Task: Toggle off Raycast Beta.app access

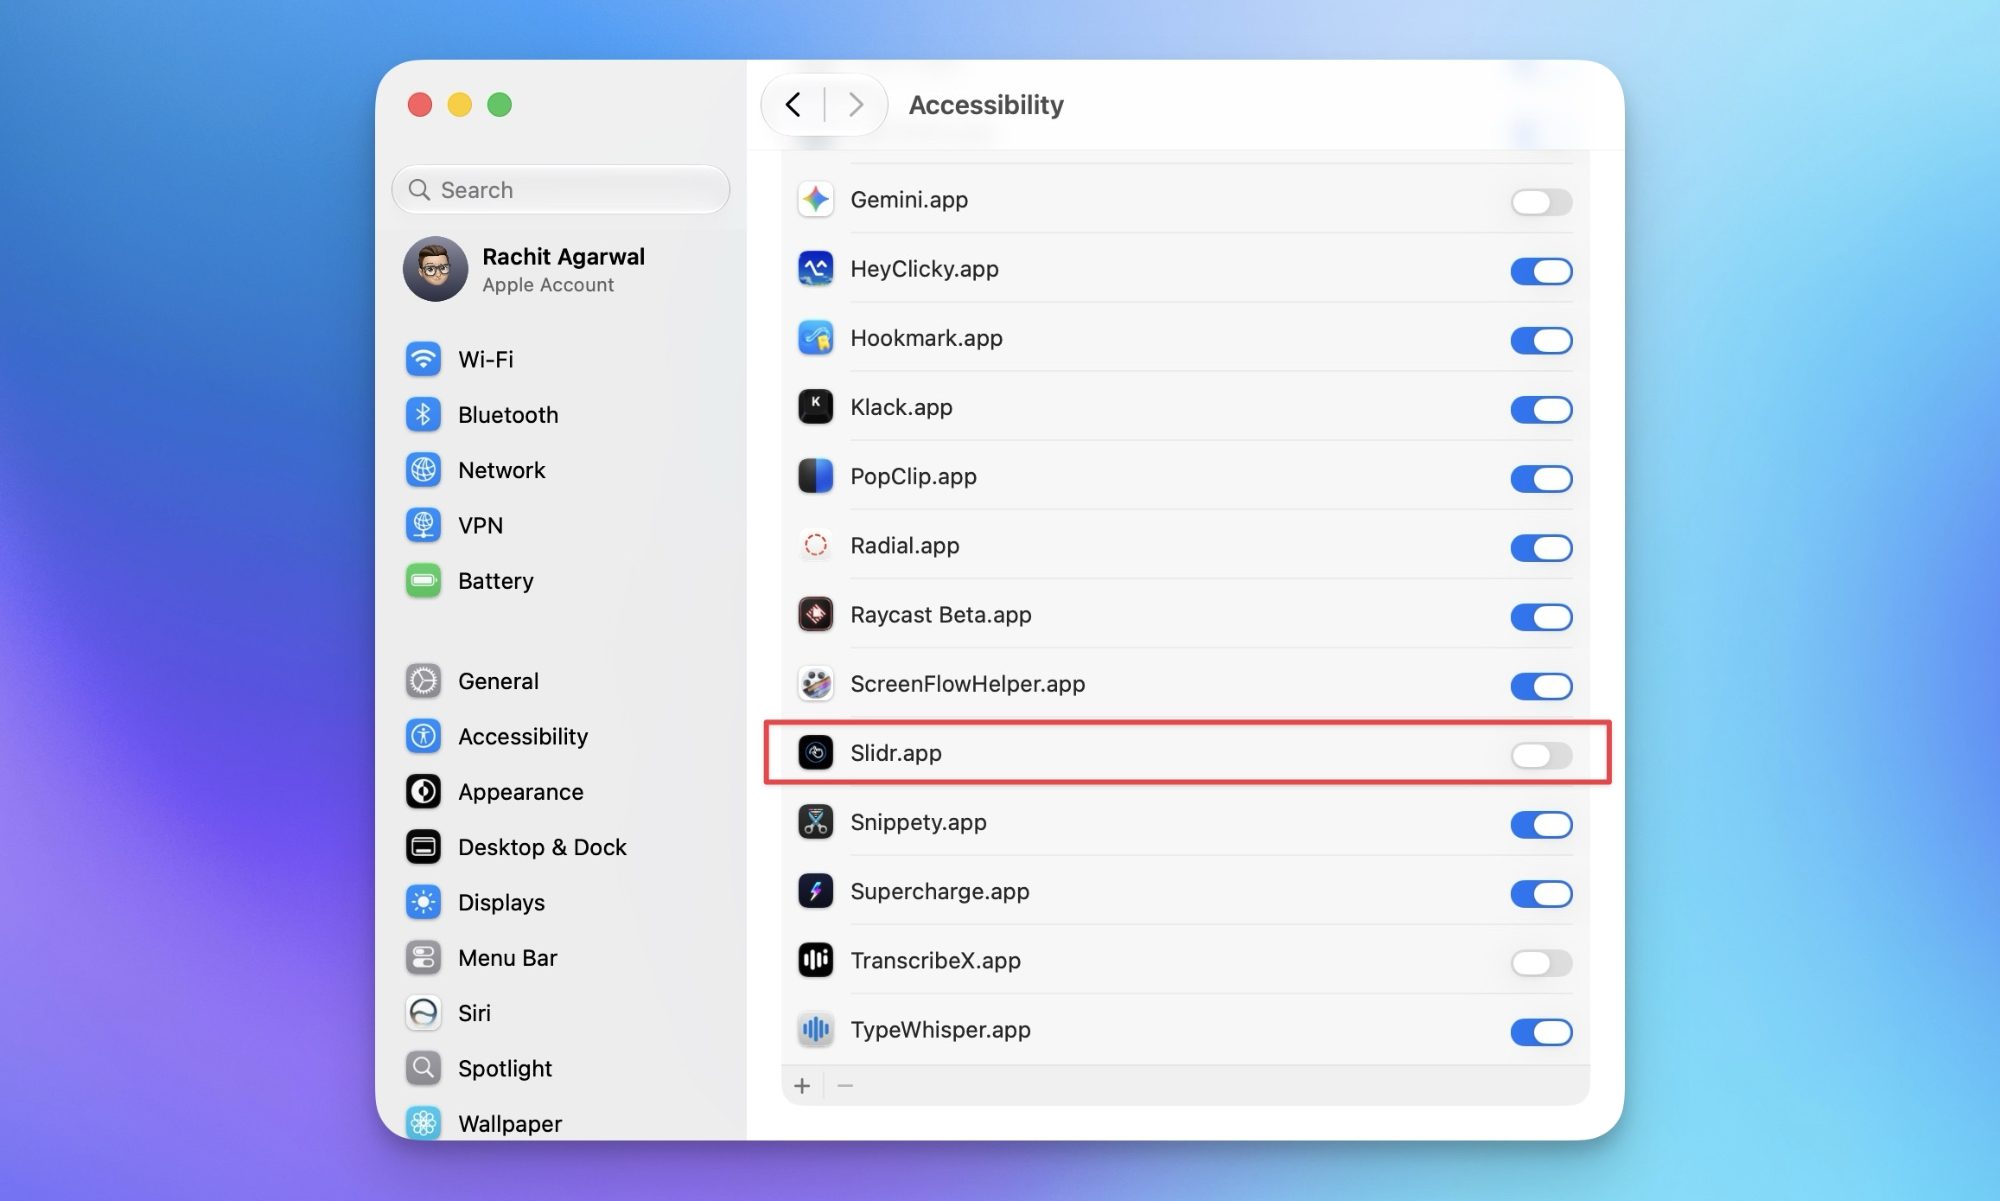Action: (1541, 617)
